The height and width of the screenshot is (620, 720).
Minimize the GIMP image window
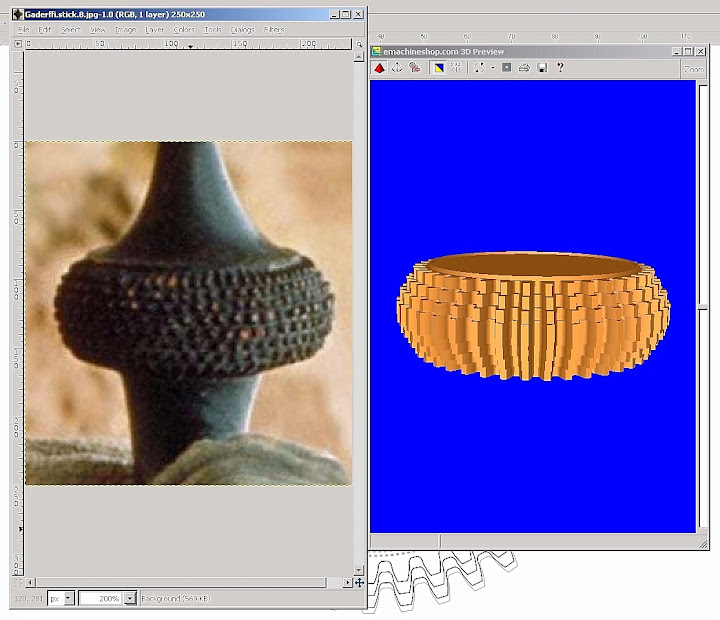pos(334,14)
